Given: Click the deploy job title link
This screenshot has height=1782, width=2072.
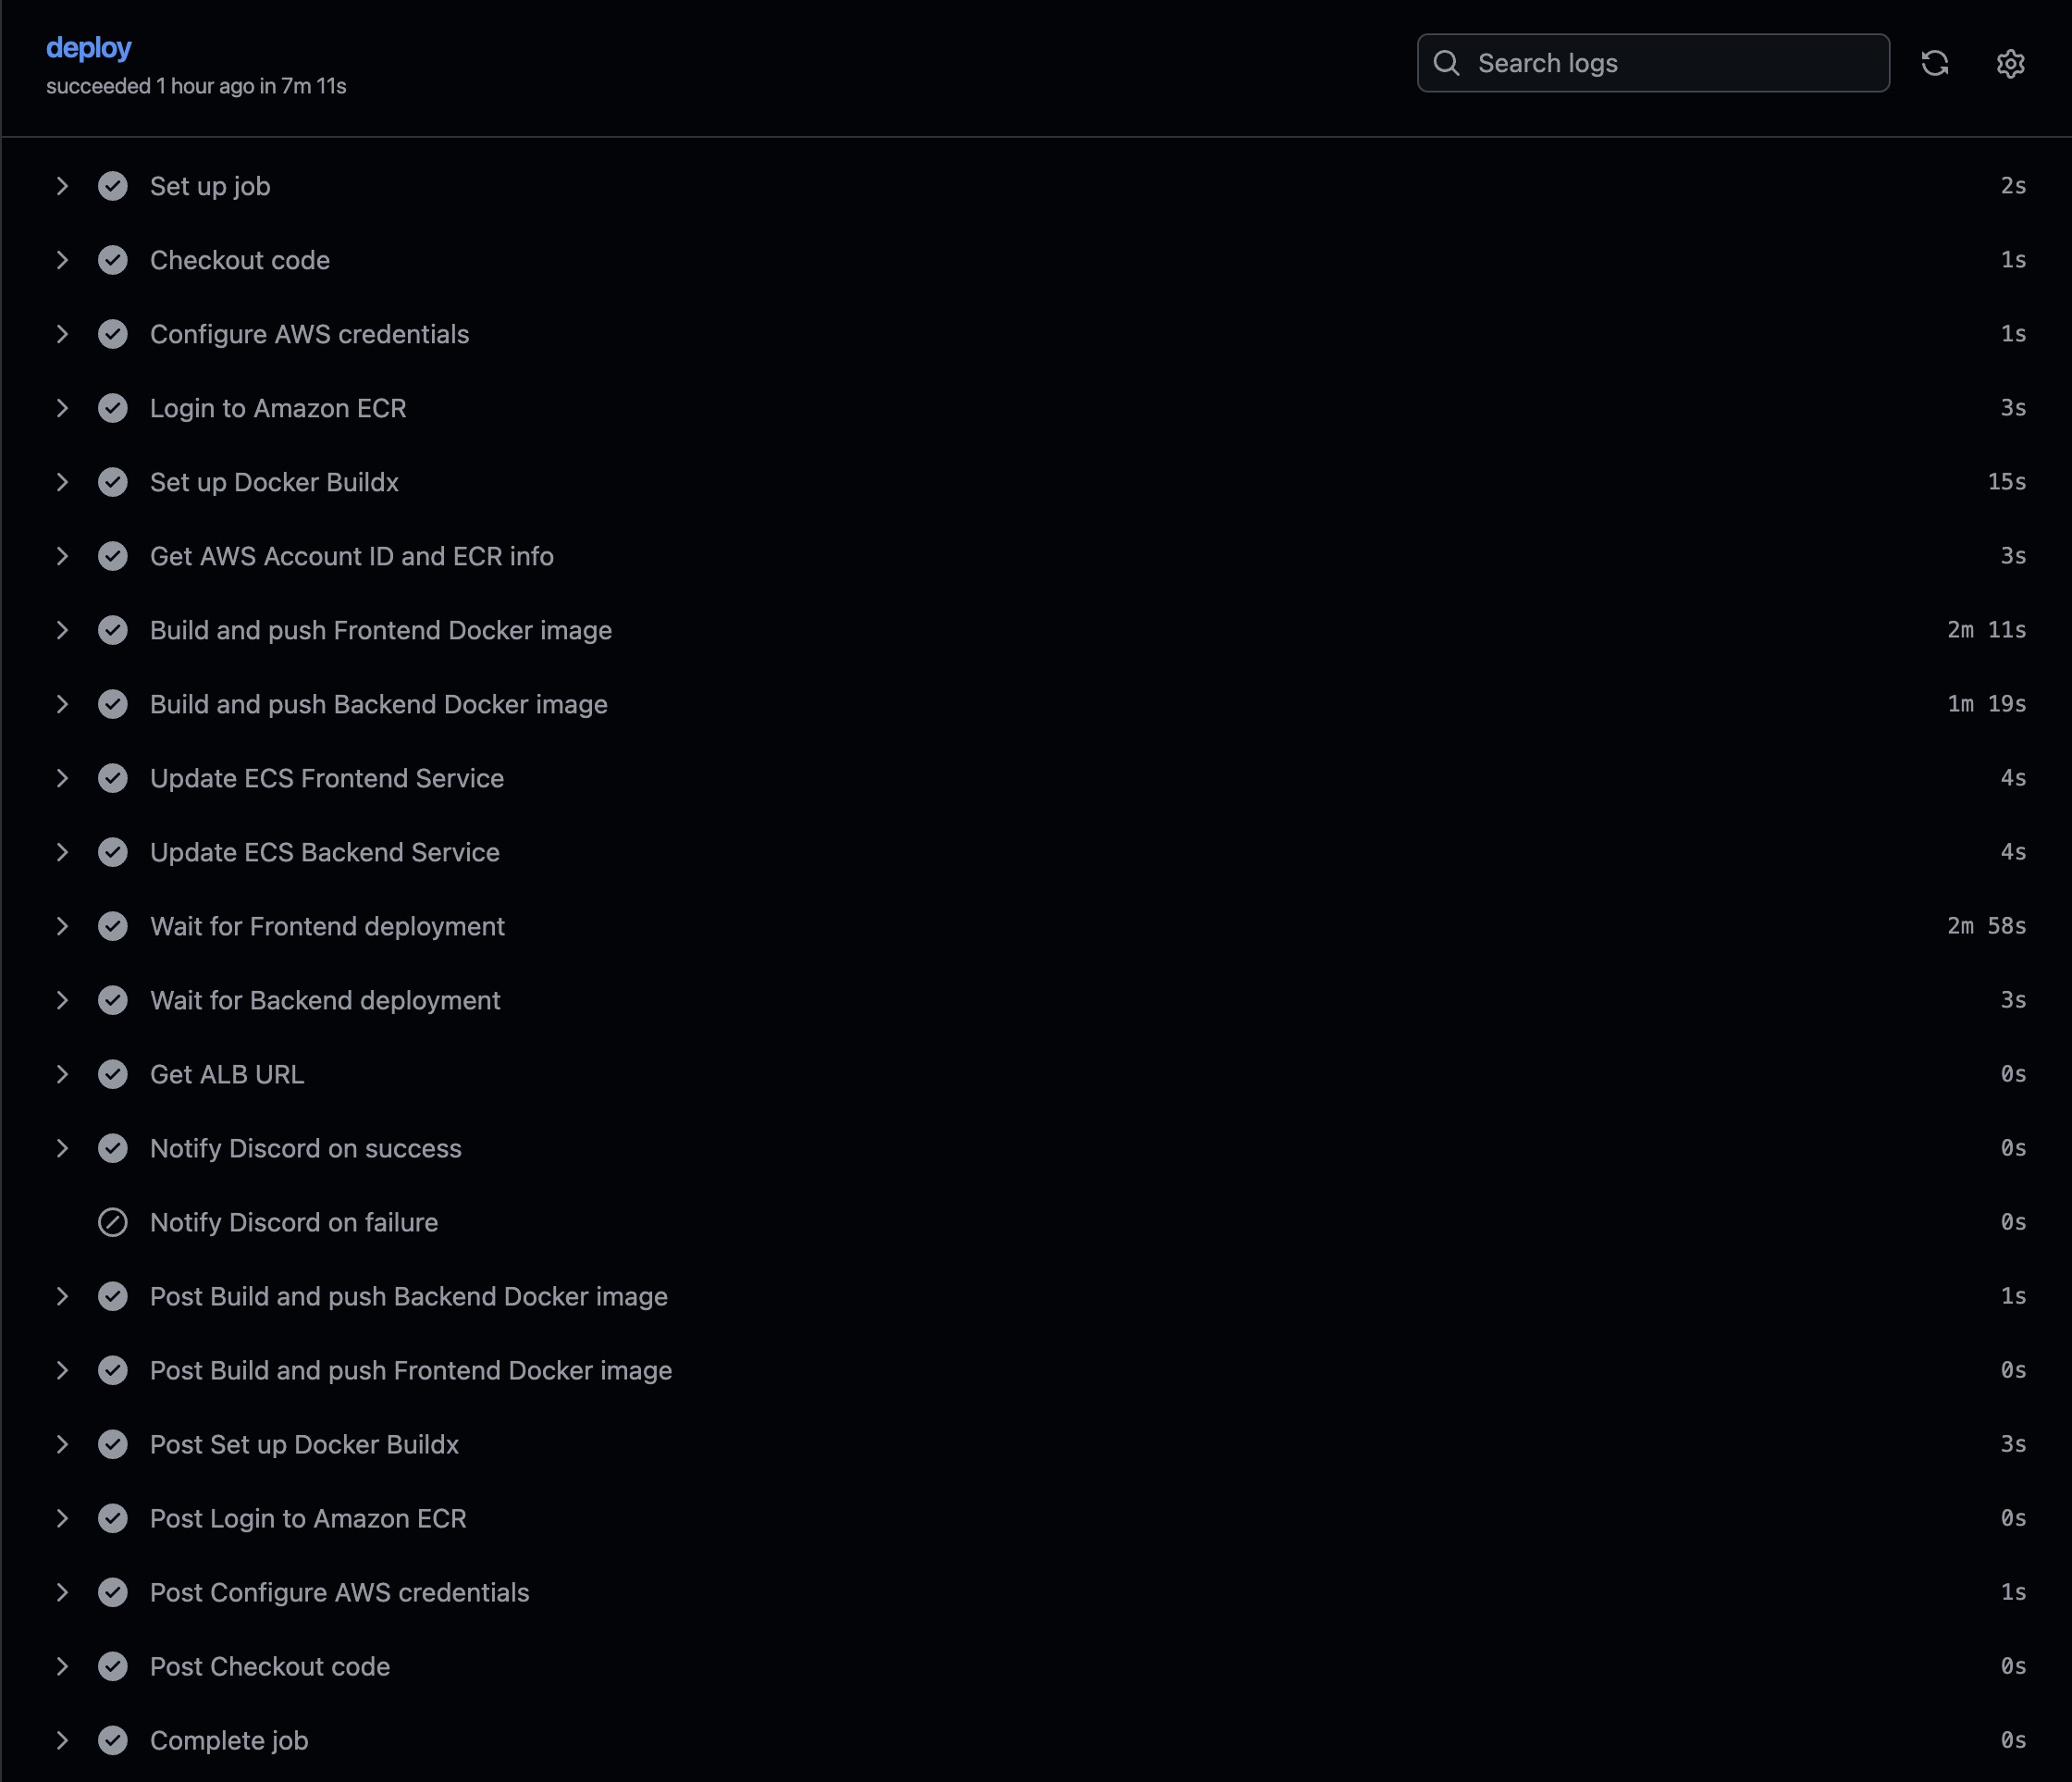Looking at the screenshot, I should 89,48.
